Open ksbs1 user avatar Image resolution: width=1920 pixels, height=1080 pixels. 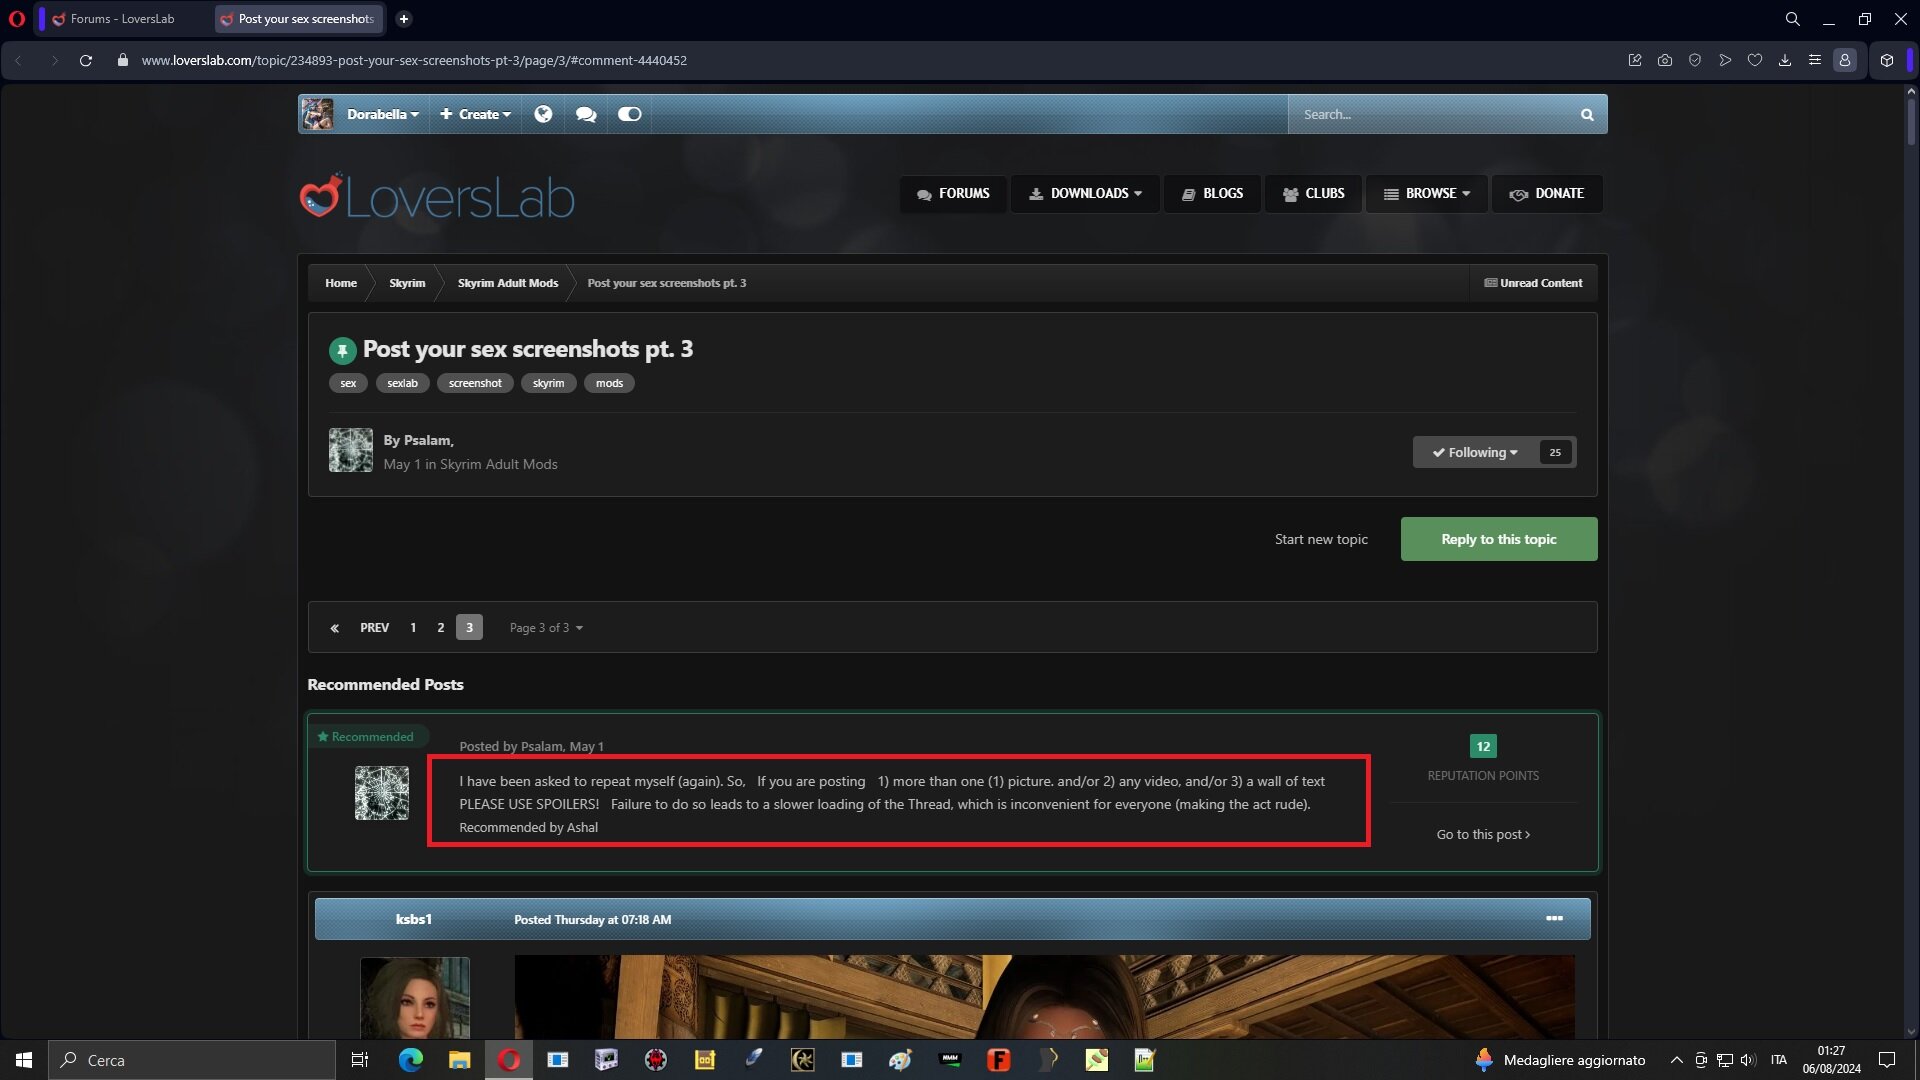[415, 997]
